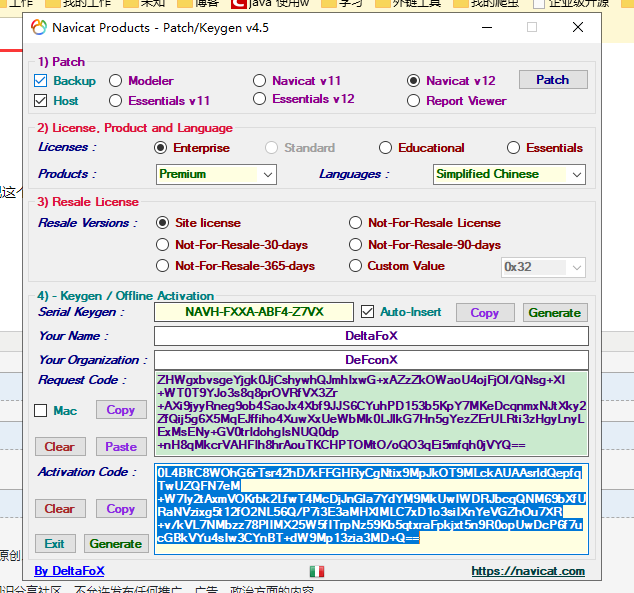Click the Your Name field with DeltaFoX
The width and height of the screenshot is (634, 593).
(x=371, y=336)
